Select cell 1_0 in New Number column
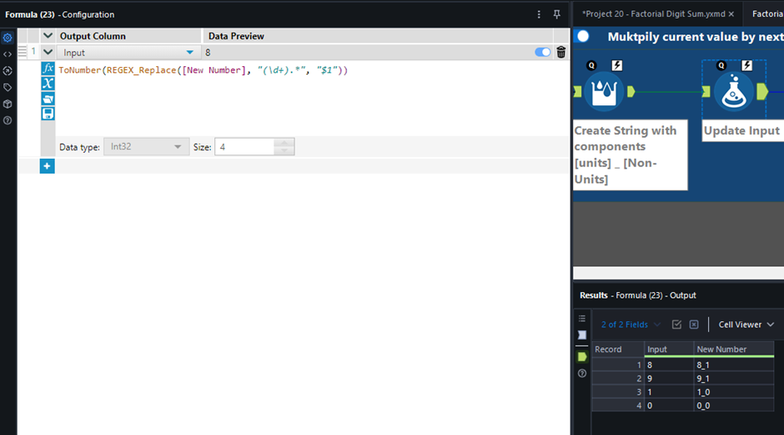 (x=734, y=392)
